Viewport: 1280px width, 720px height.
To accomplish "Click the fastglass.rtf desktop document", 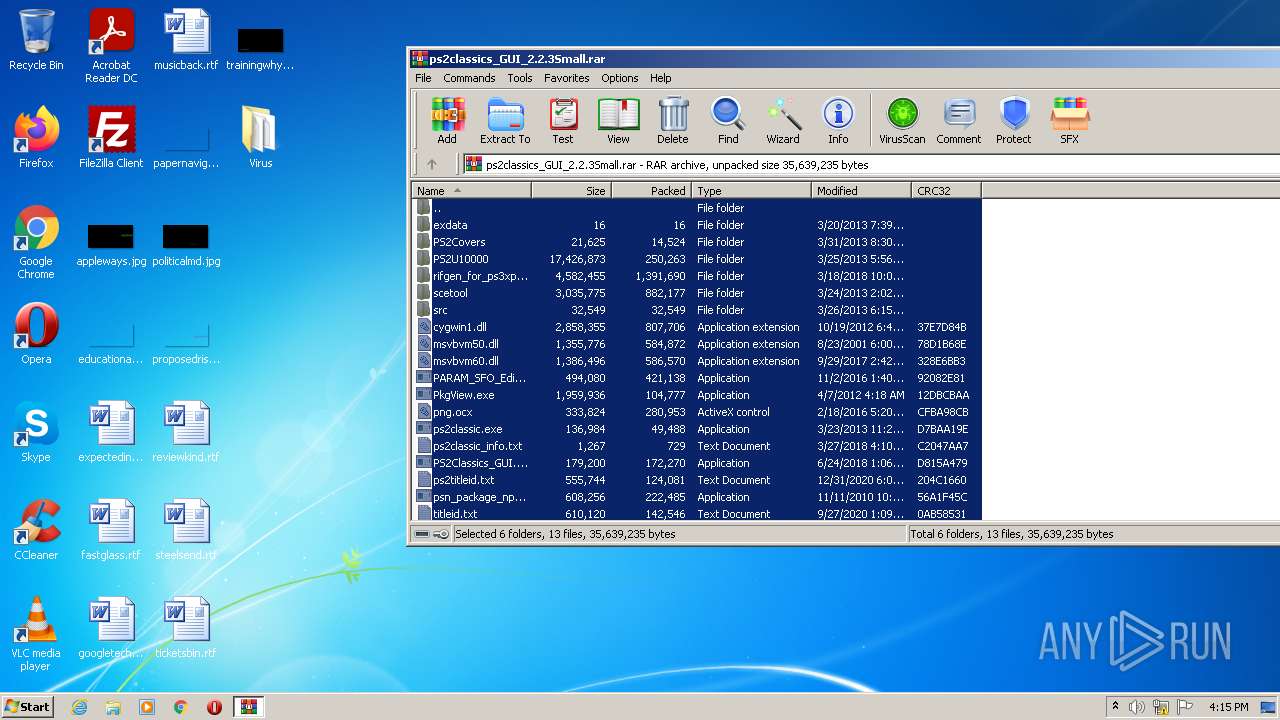I will point(111,530).
